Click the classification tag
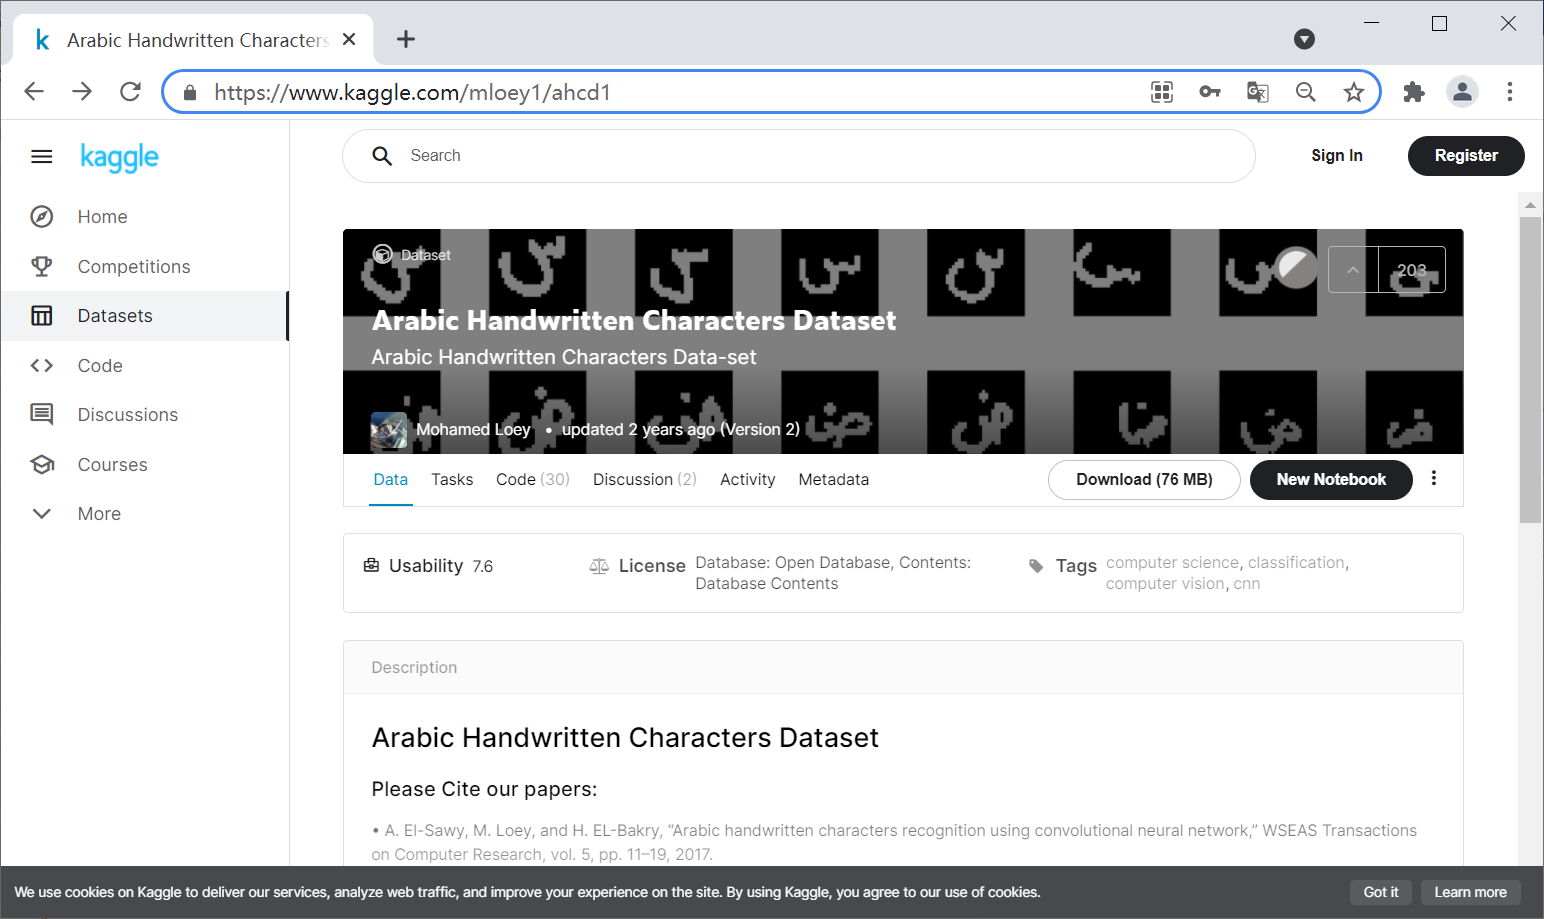1544x919 pixels. [x=1296, y=563]
